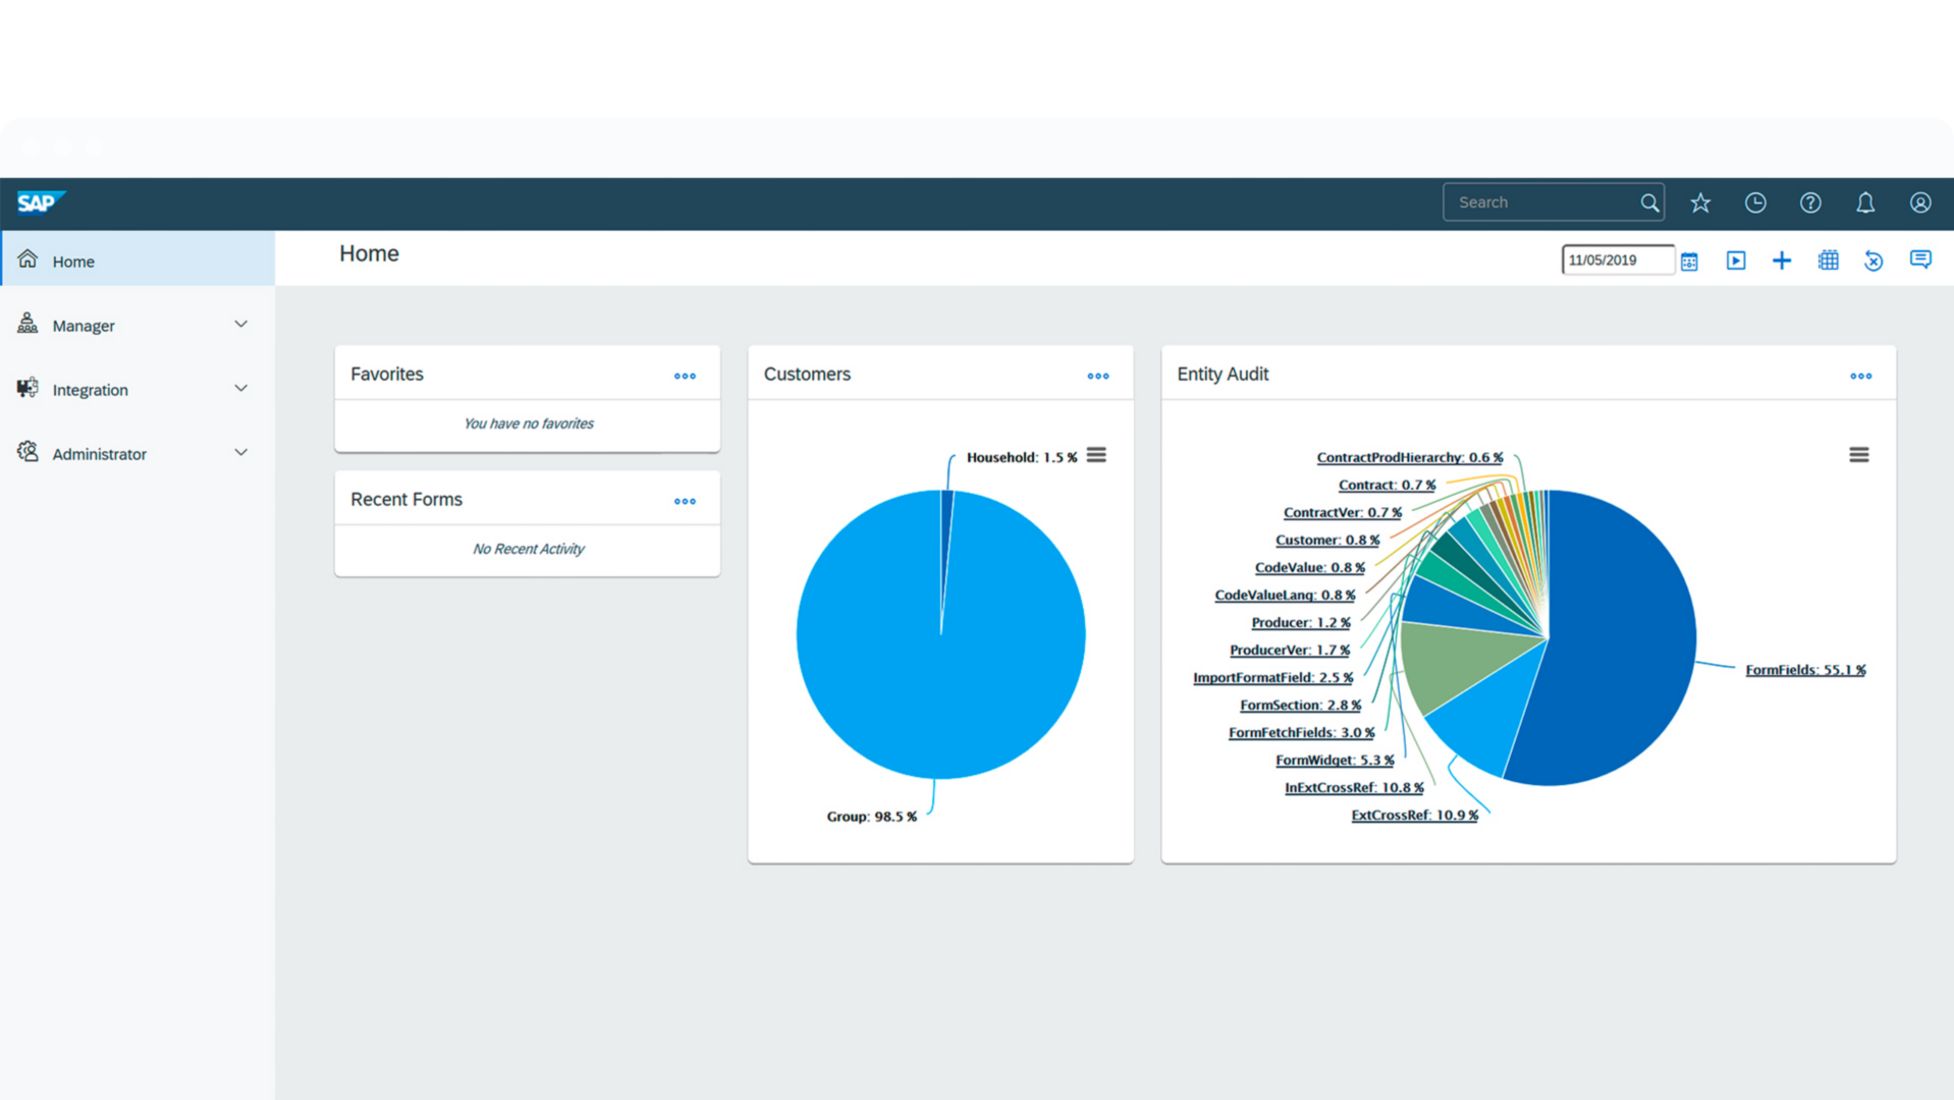Image resolution: width=1954 pixels, height=1100 pixels.
Task: Click the play icon in Home toolbar
Action: (x=1736, y=261)
